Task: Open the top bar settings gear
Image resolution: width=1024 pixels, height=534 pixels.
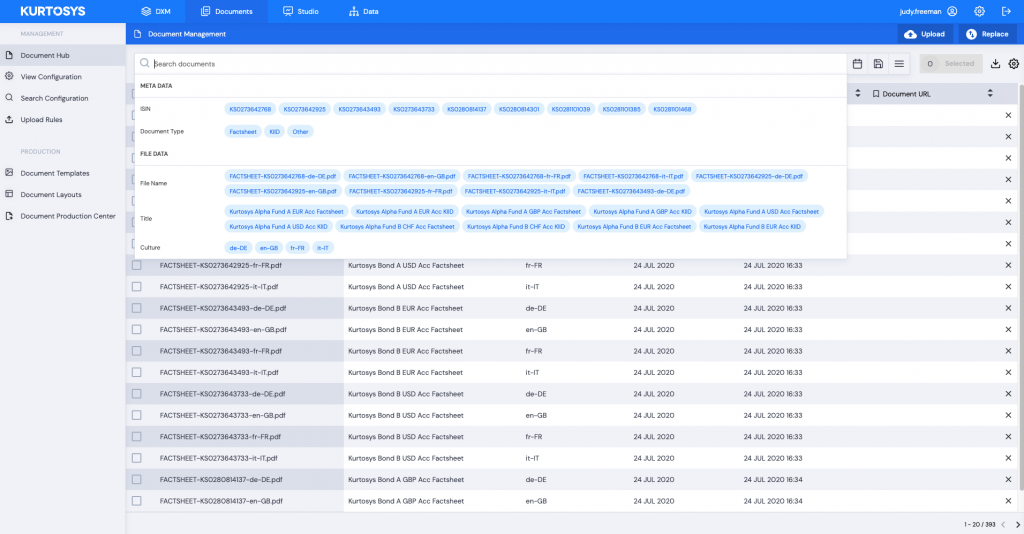Action: [x=980, y=11]
